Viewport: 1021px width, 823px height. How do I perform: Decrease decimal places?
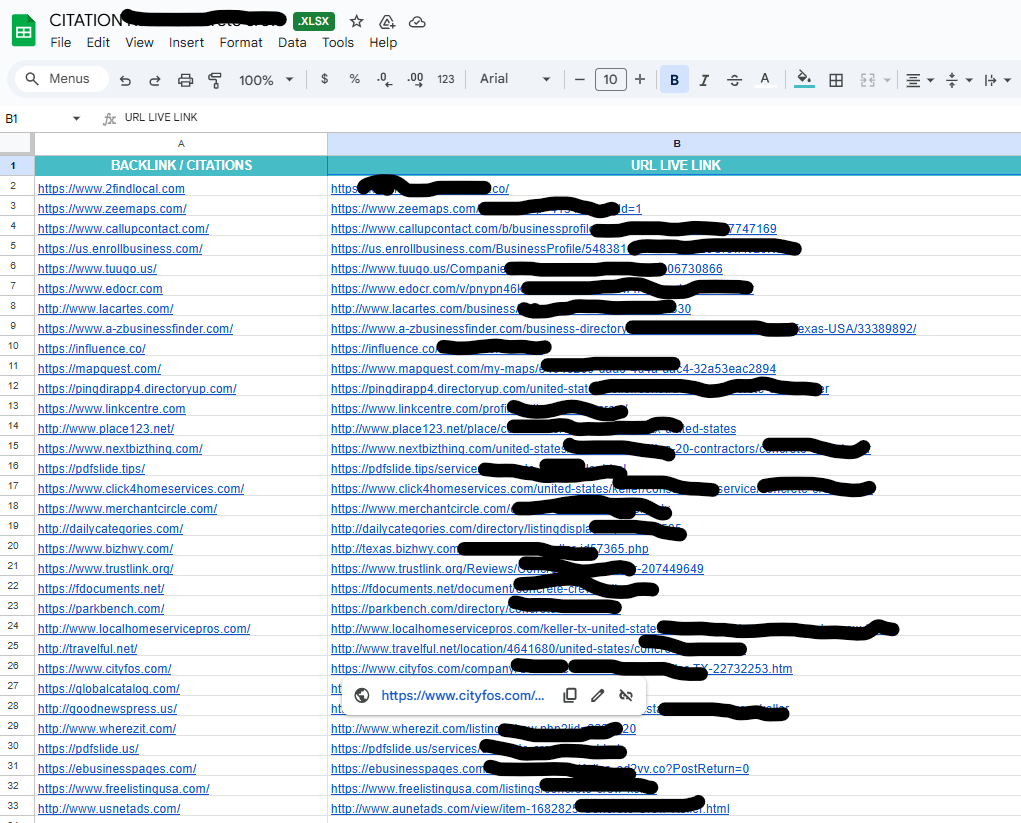(385, 79)
